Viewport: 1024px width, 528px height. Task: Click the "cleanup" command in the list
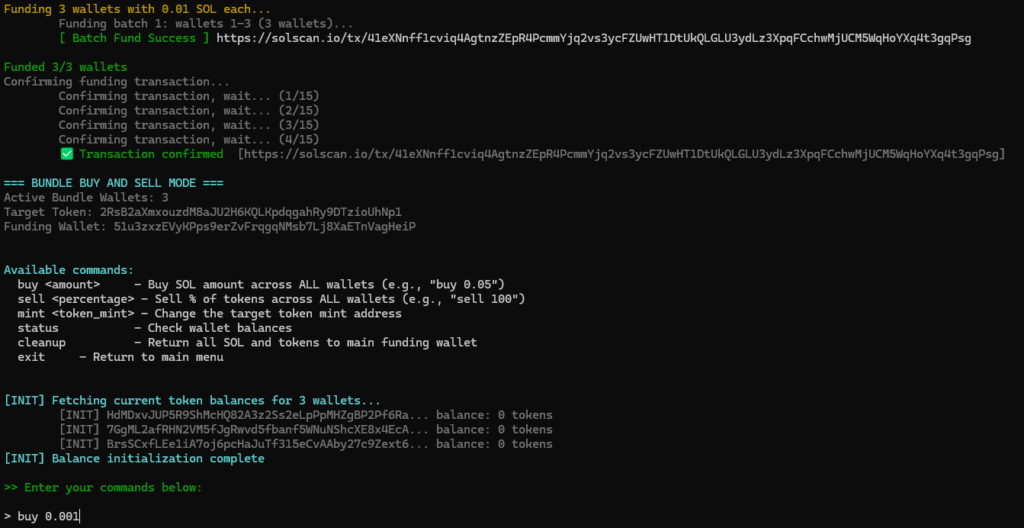pyautogui.click(x=42, y=342)
